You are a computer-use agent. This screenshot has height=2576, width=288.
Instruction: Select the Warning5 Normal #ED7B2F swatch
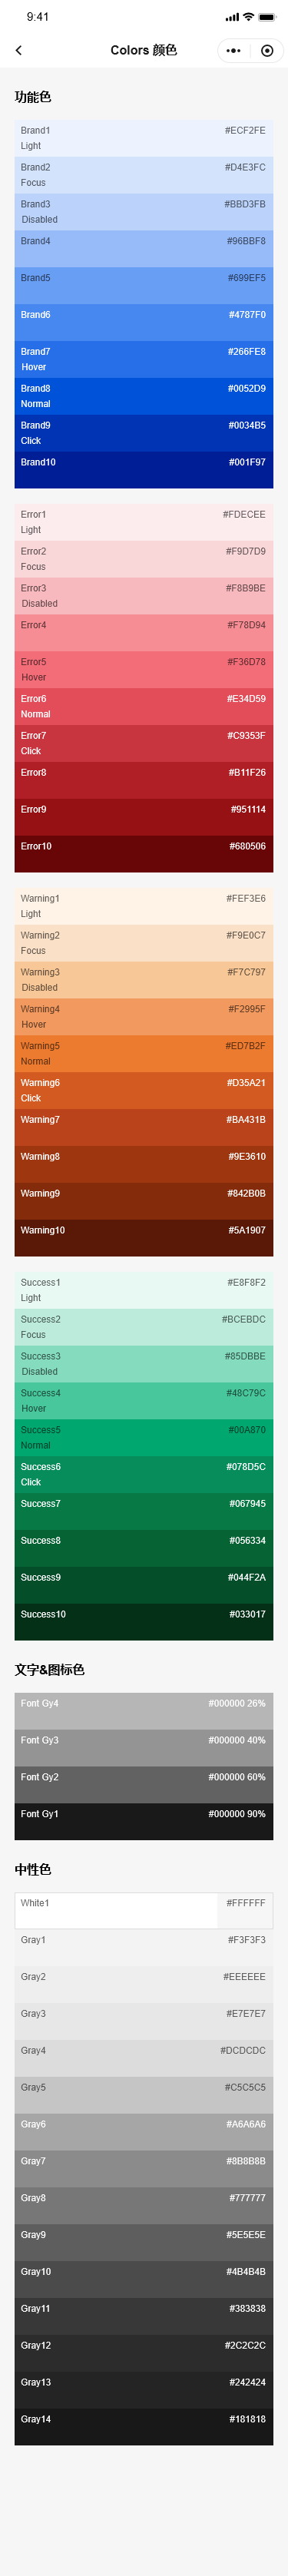pyautogui.click(x=144, y=1053)
